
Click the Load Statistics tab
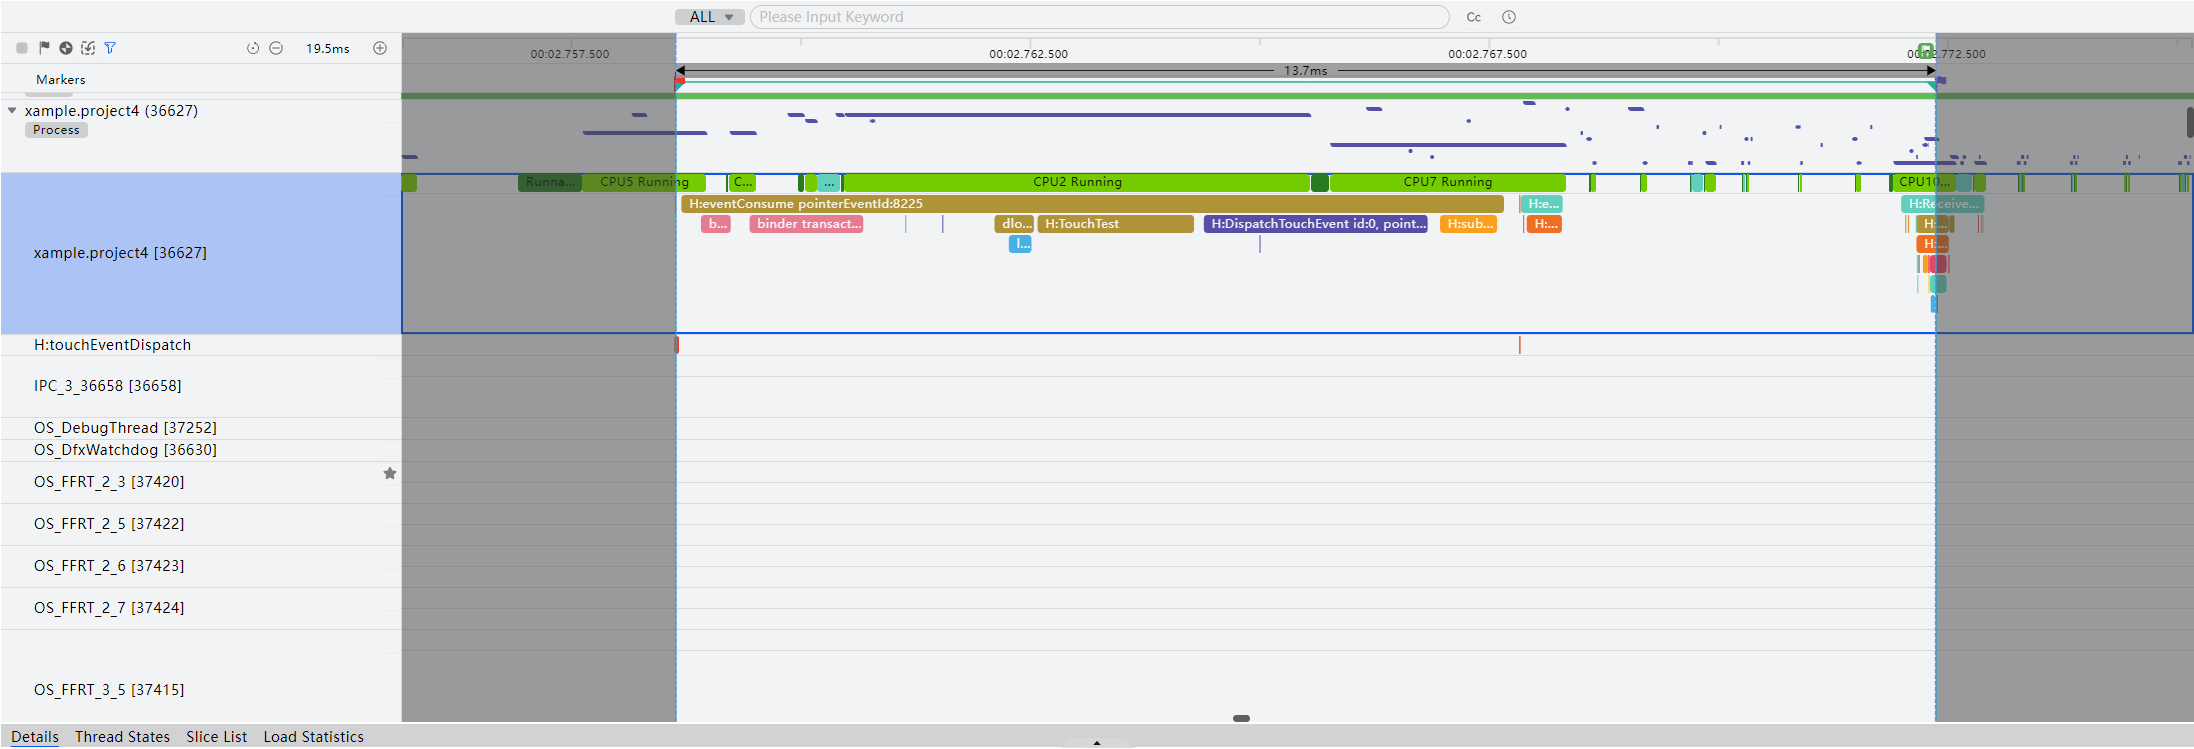(x=313, y=737)
